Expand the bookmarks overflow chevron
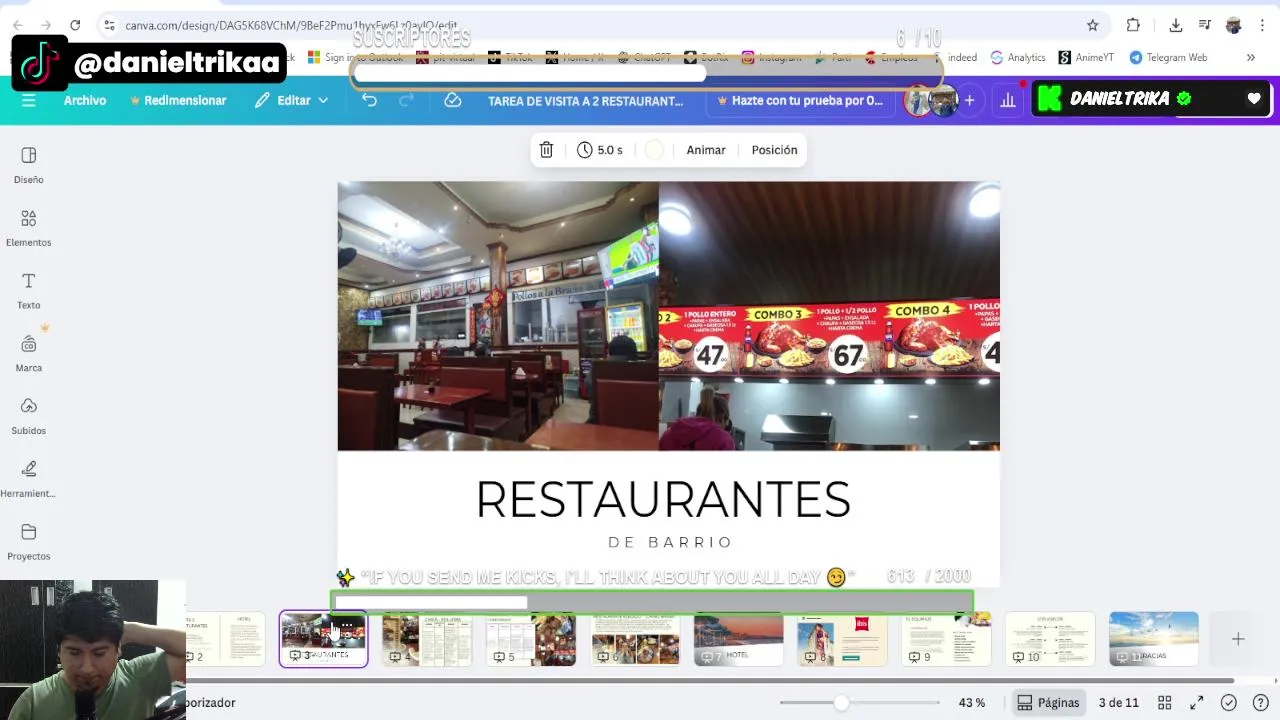 (1250, 57)
